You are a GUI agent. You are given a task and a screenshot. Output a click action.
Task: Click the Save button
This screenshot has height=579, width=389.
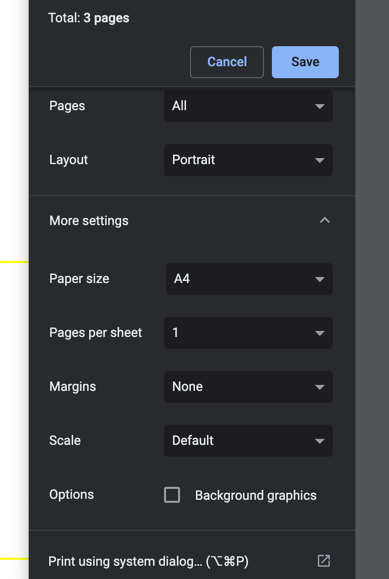click(305, 62)
